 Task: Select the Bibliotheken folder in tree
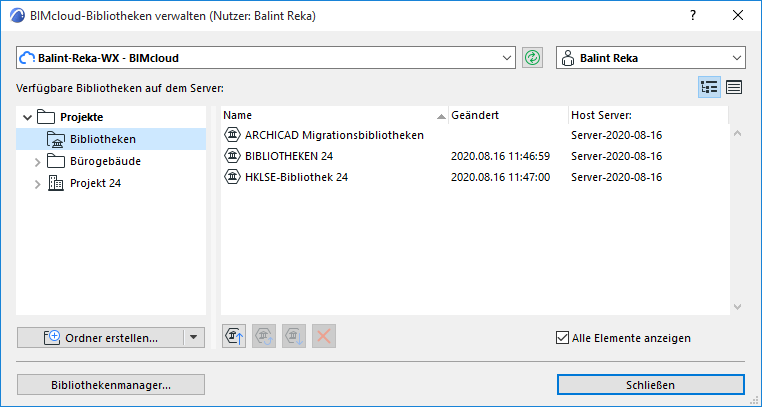coord(103,139)
